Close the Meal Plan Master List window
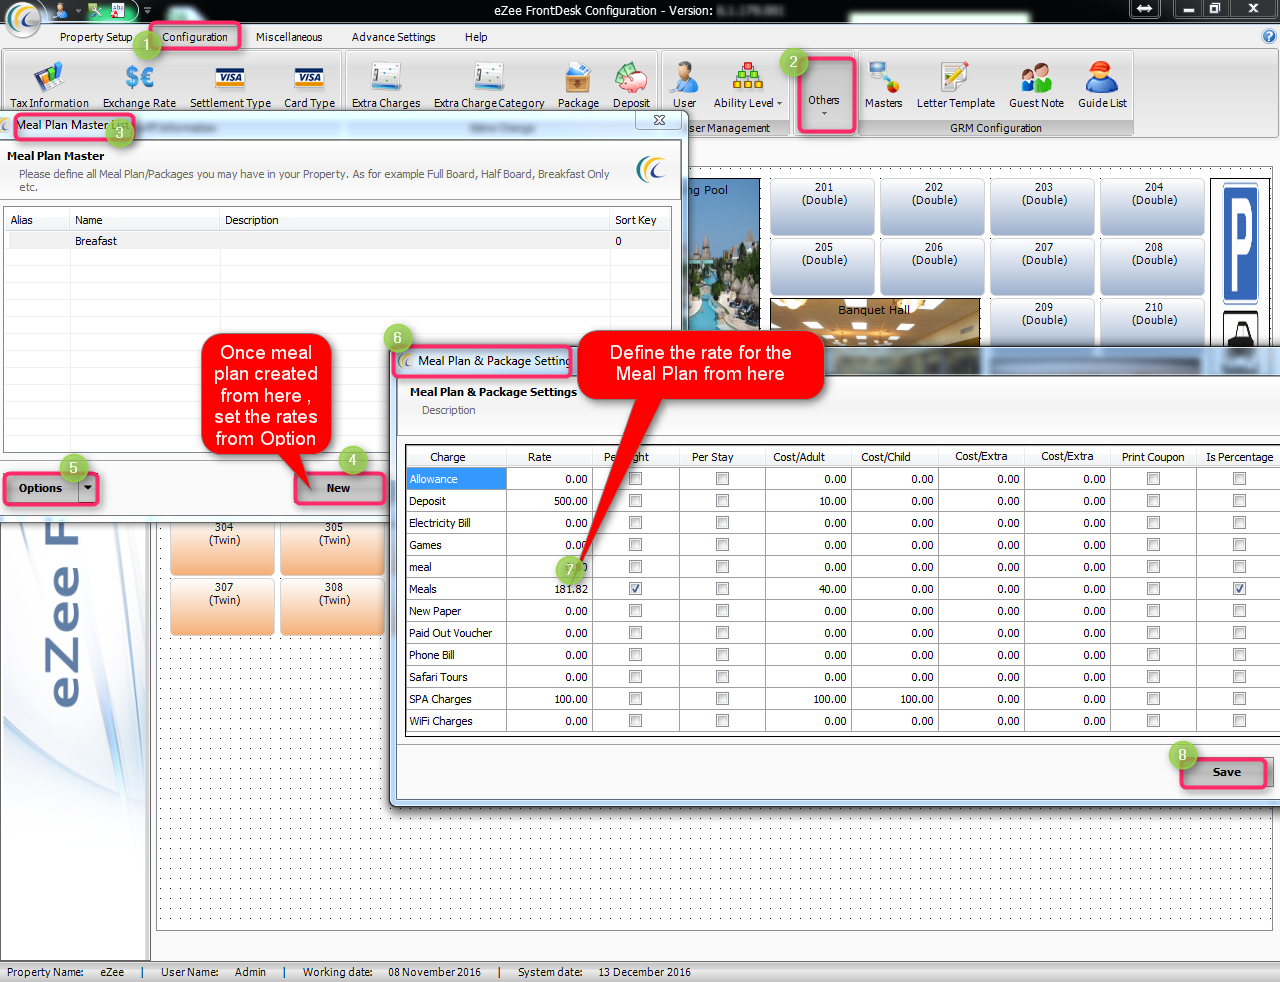 [659, 120]
